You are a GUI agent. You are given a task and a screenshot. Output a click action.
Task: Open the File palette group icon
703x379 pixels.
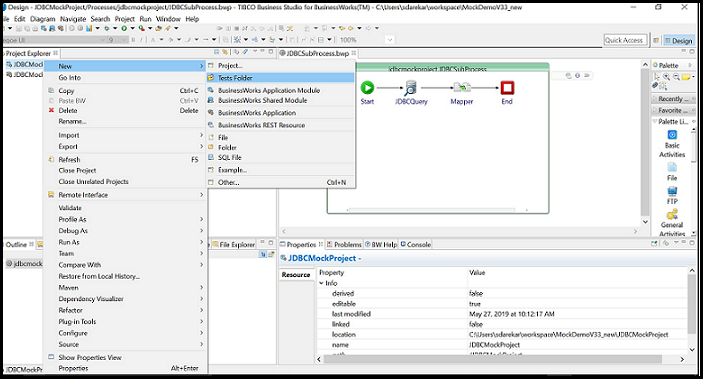tap(672, 168)
